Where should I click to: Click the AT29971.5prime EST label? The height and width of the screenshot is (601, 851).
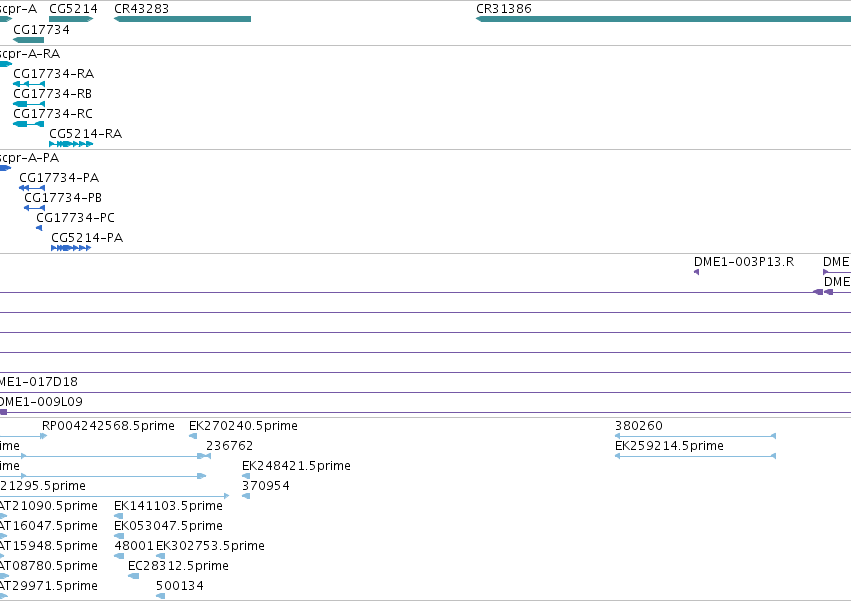(x=49, y=586)
